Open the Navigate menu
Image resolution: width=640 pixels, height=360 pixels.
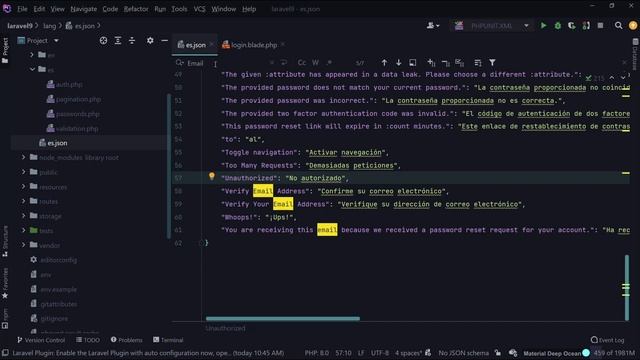[x=83, y=9]
